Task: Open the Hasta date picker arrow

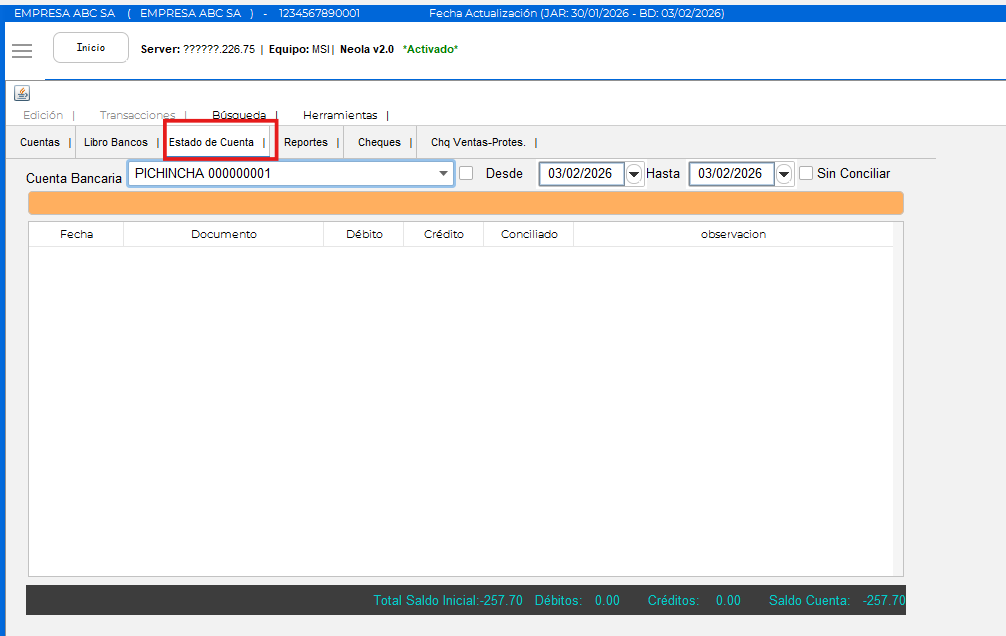Action: pyautogui.click(x=784, y=174)
